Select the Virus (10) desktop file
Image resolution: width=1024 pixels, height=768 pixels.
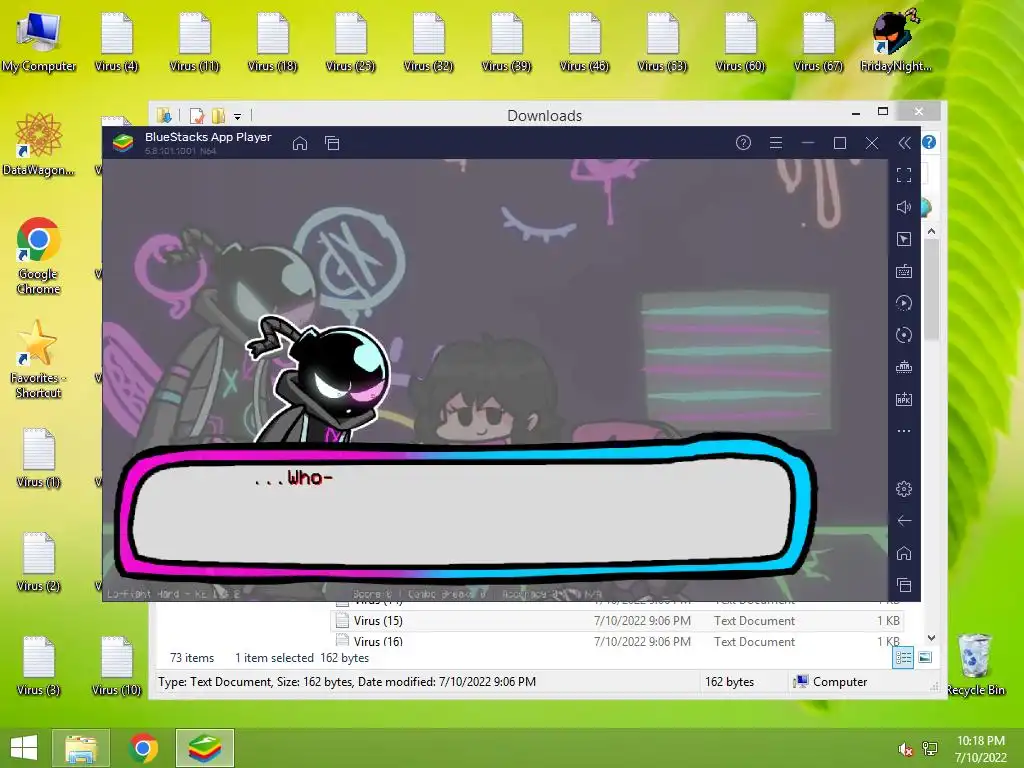(116, 666)
